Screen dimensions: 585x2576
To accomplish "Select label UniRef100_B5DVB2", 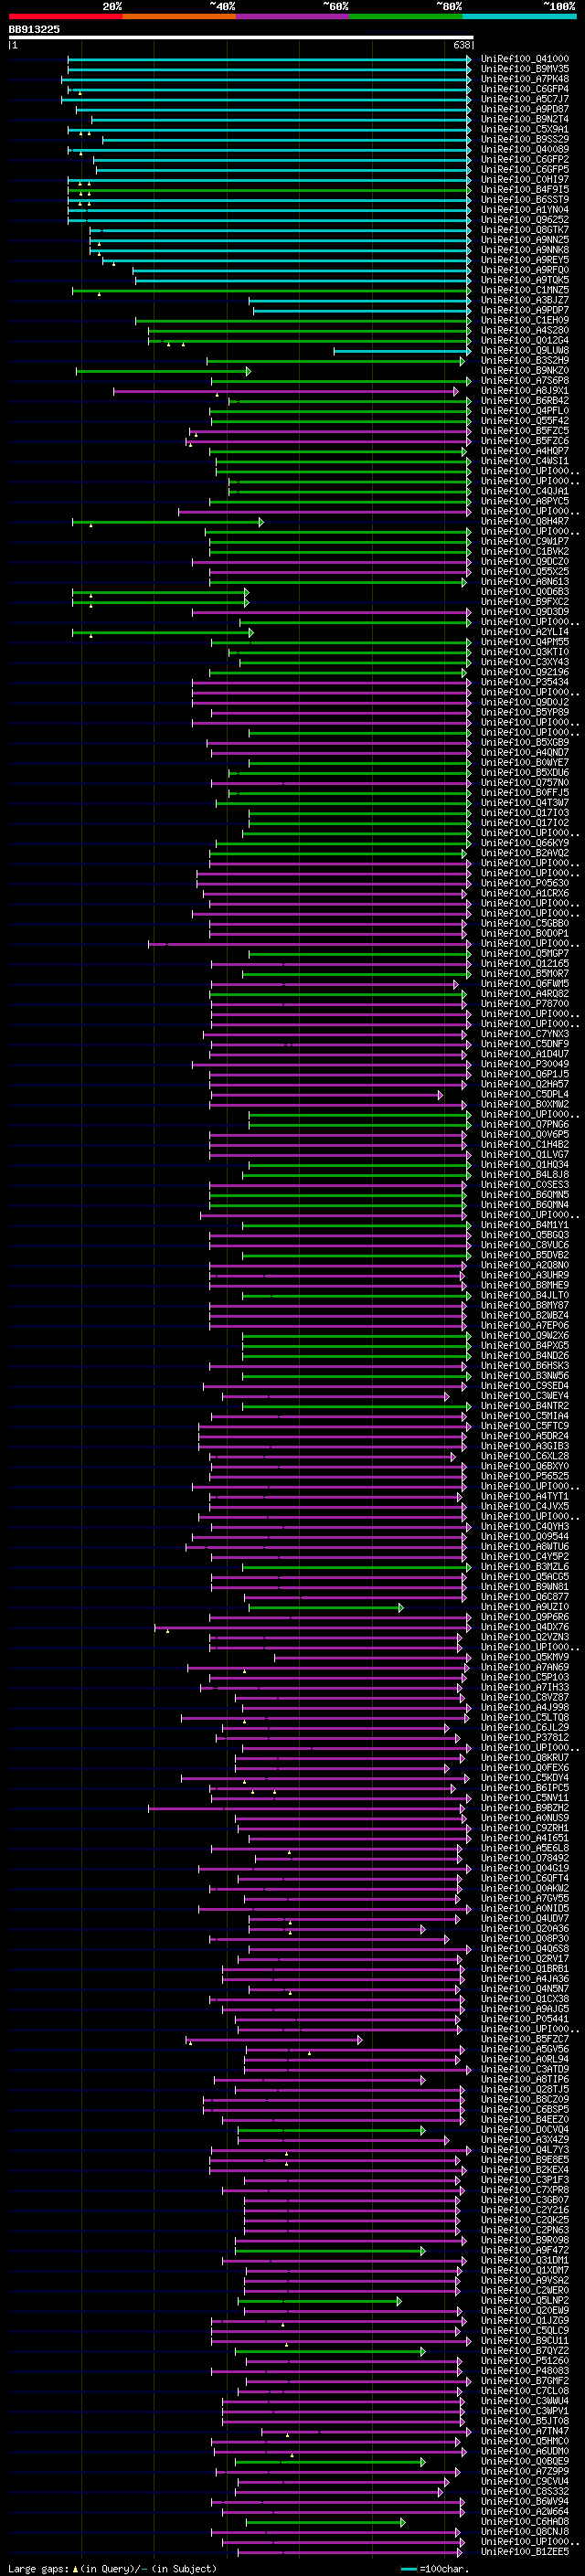I will click(525, 1255).
